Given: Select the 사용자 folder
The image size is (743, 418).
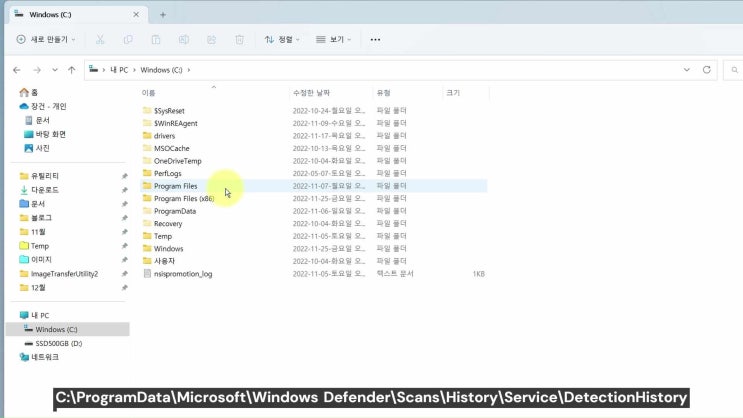Looking at the screenshot, I should point(164,261).
